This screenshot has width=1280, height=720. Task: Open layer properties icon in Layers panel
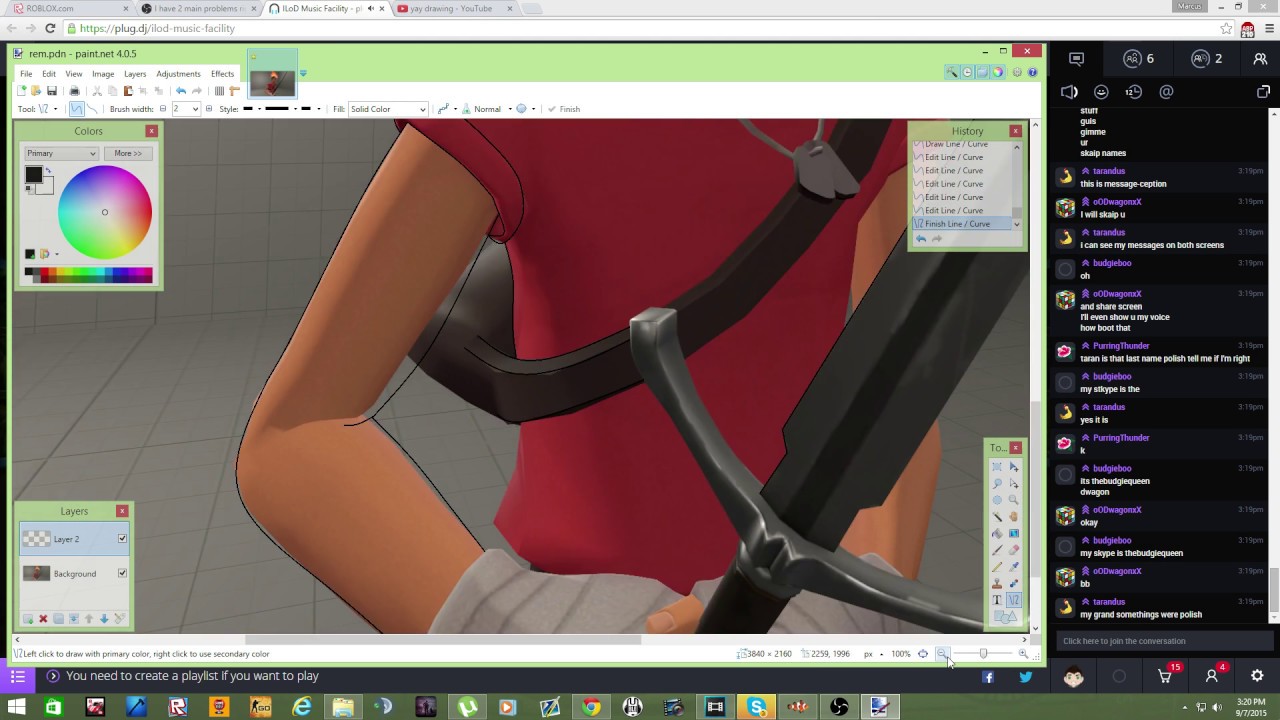[119, 619]
